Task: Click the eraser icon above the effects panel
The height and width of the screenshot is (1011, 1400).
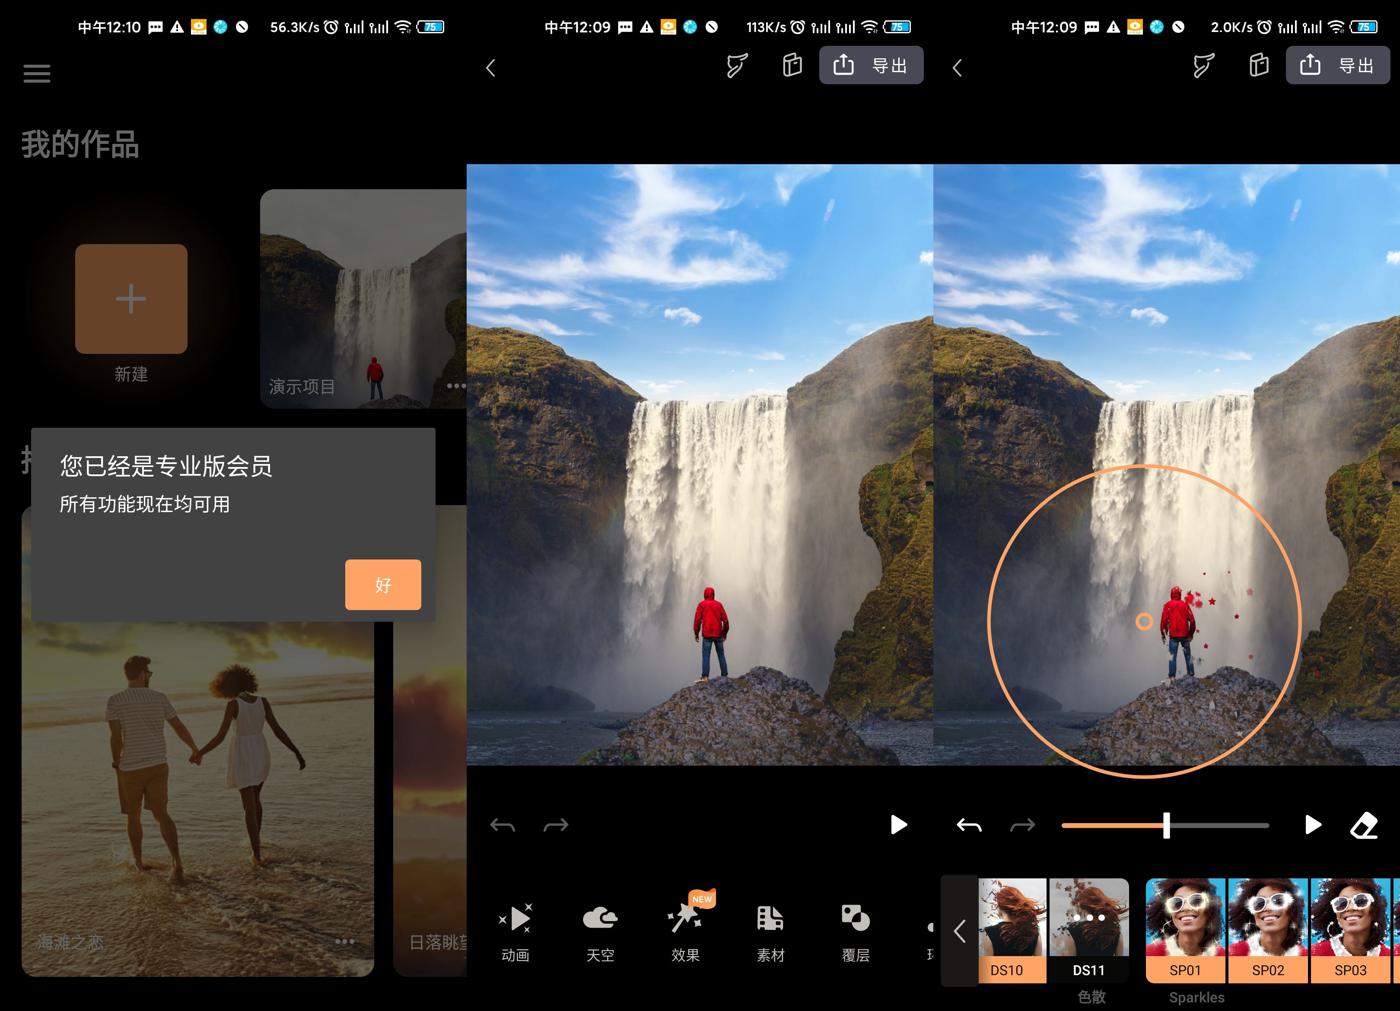Action: 1364,825
